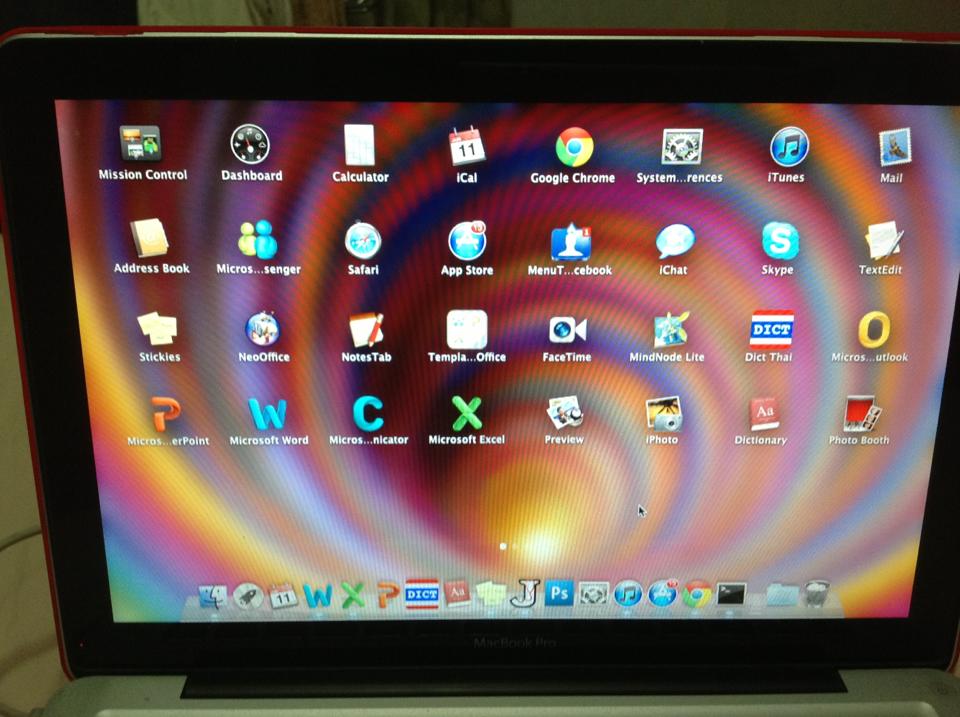Open Google Chrome in the Launchpad grid
Screen dimensions: 960x717
574,147
